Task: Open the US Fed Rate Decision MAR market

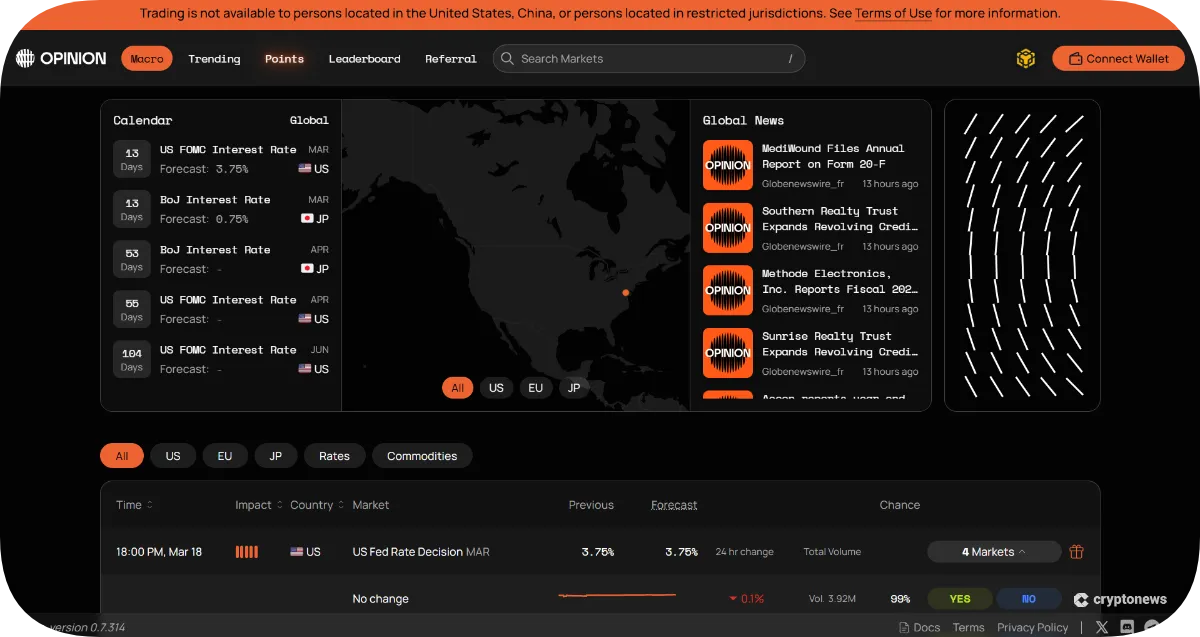Action: [421, 552]
